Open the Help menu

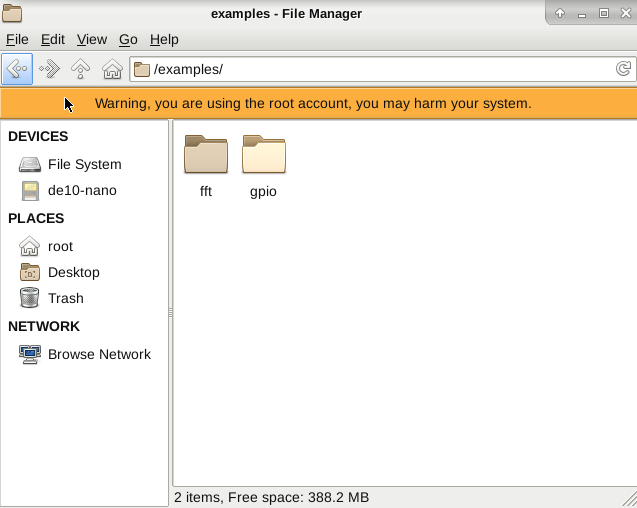(164, 39)
